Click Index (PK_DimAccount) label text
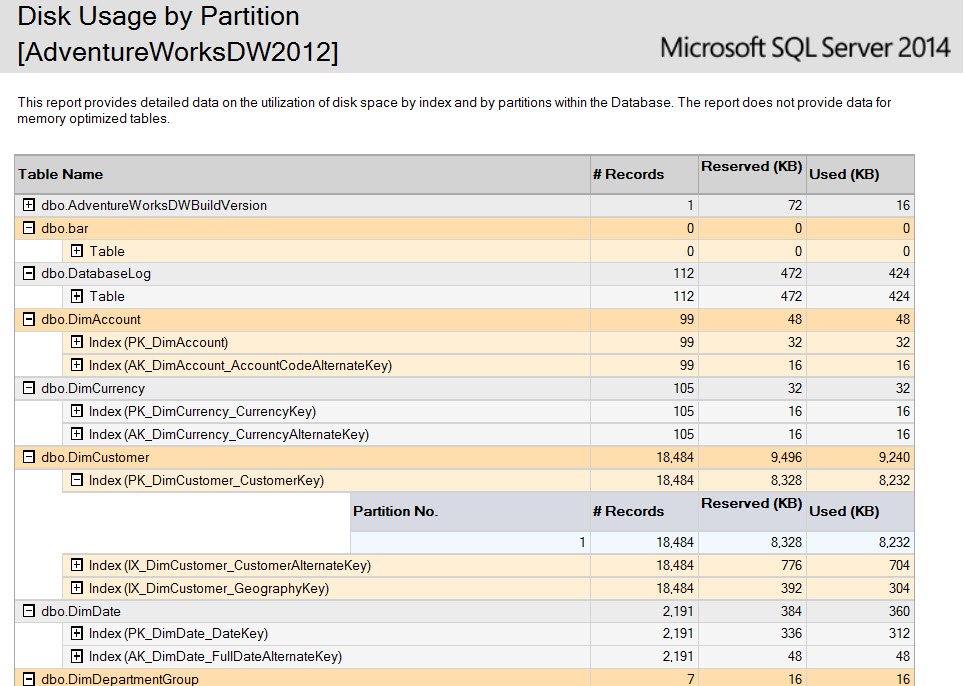Image resolution: width=964 pixels, height=686 pixels. pos(158,342)
